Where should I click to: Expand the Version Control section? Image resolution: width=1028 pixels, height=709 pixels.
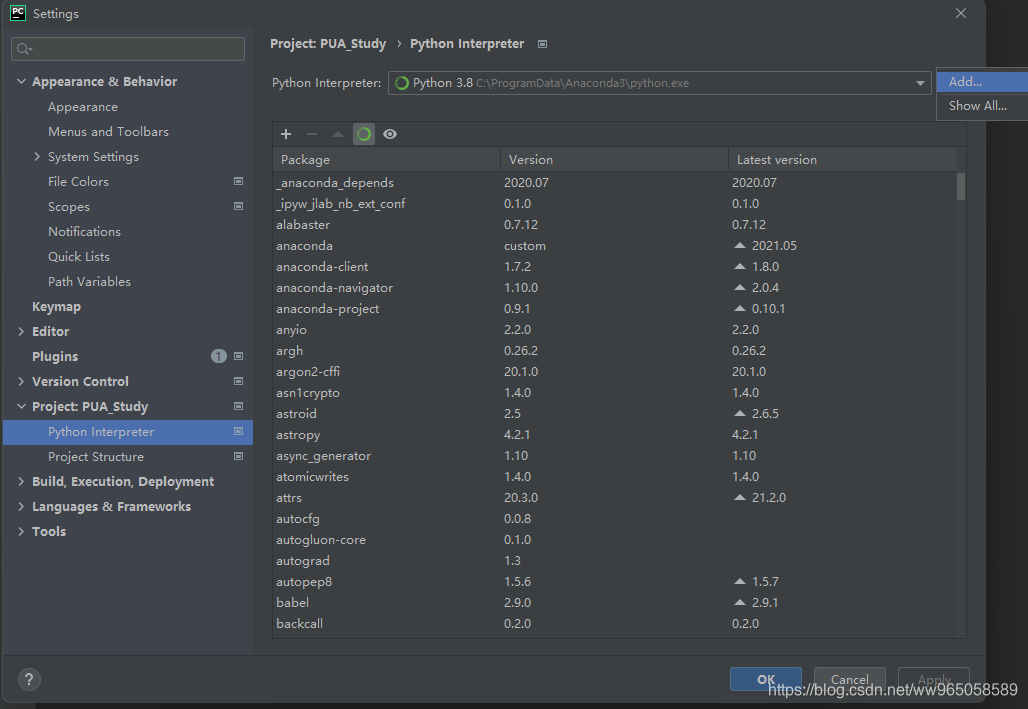(21, 381)
